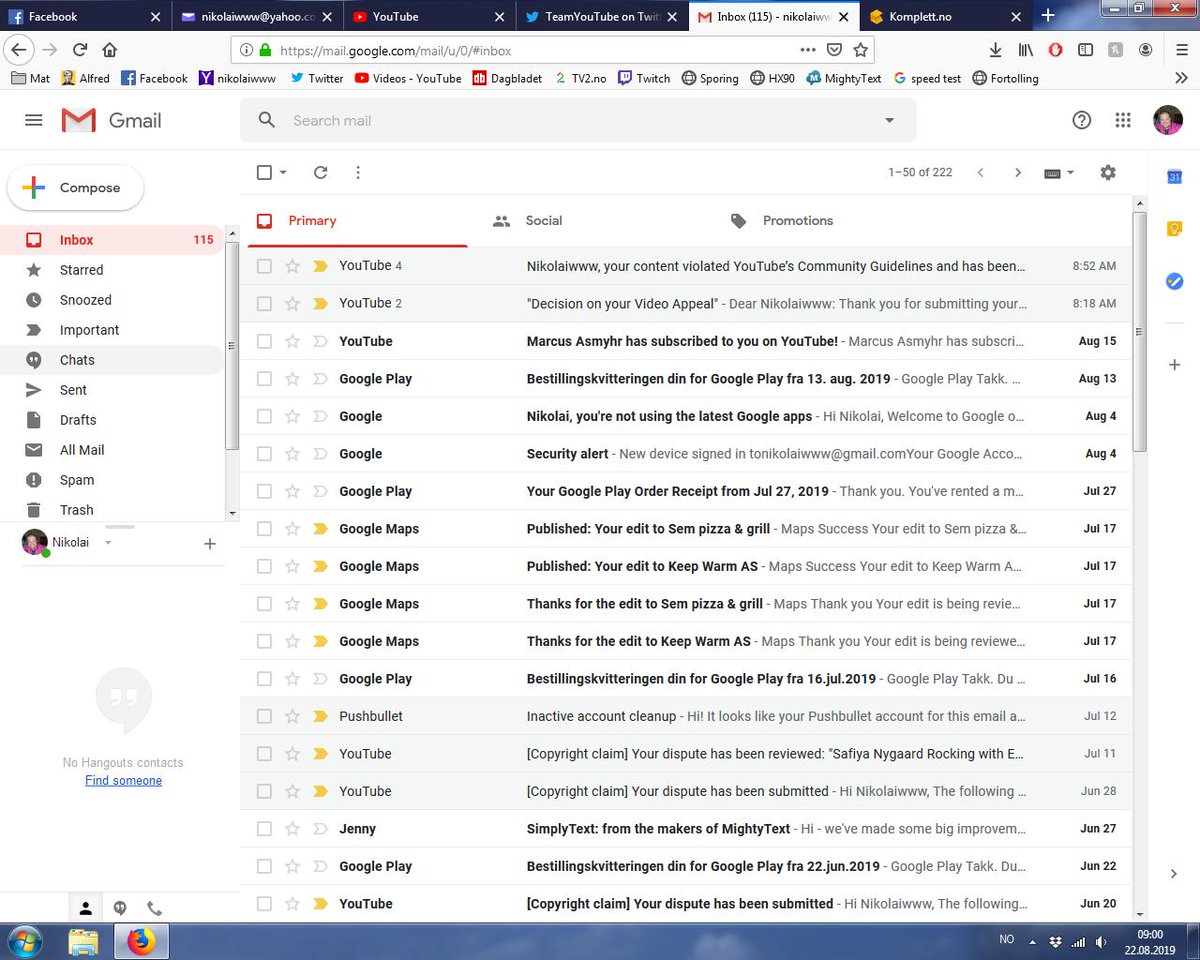The height and width of the screenshot is (960, 1200).
Task: Click the Search mail field
Action: pyautogui.click(x=578, y=120)
